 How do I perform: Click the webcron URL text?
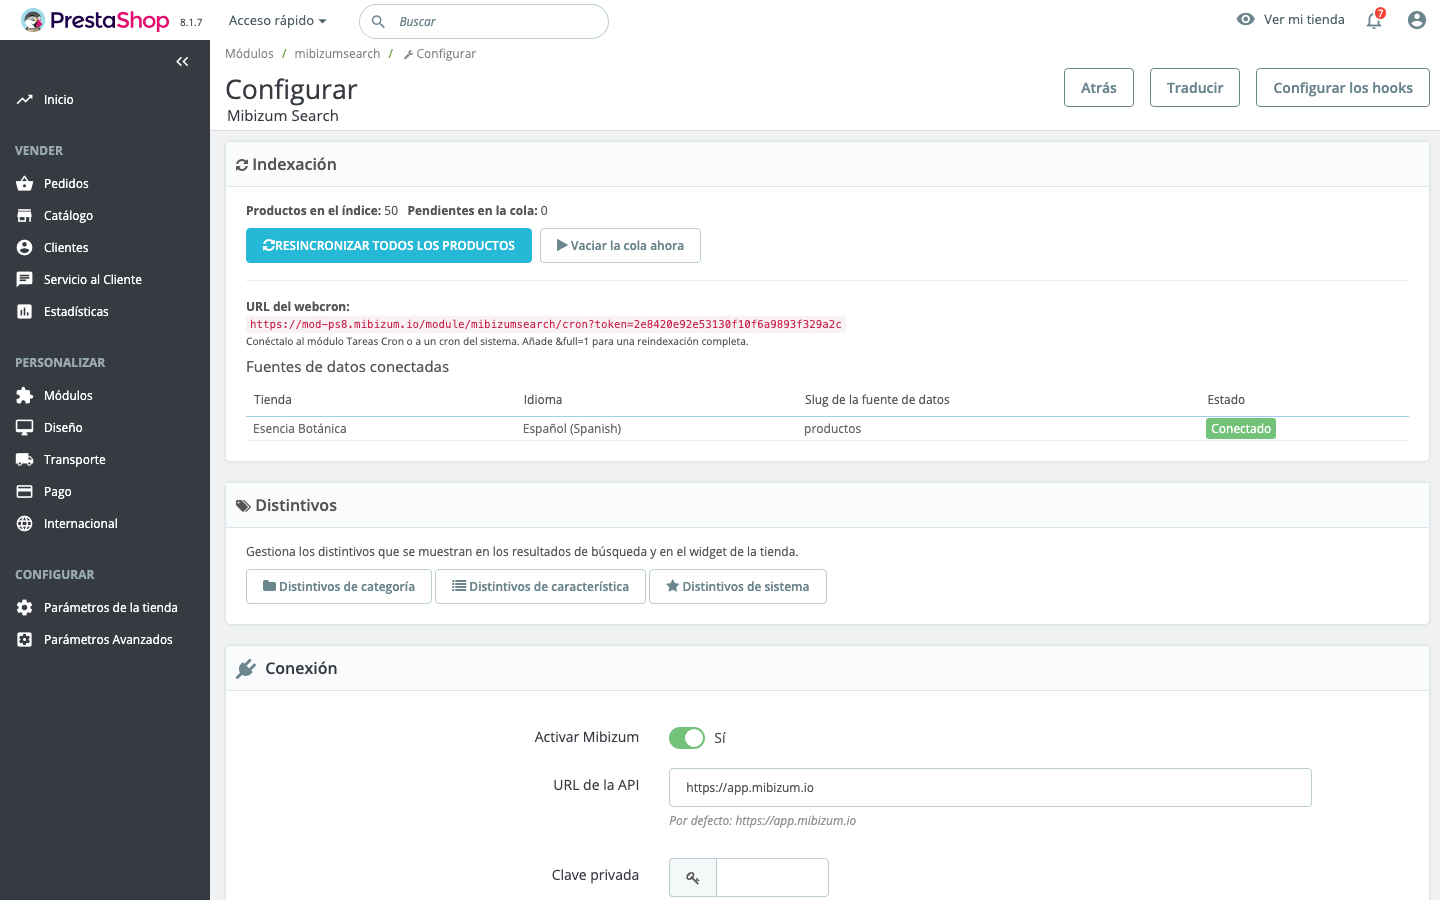546,325
